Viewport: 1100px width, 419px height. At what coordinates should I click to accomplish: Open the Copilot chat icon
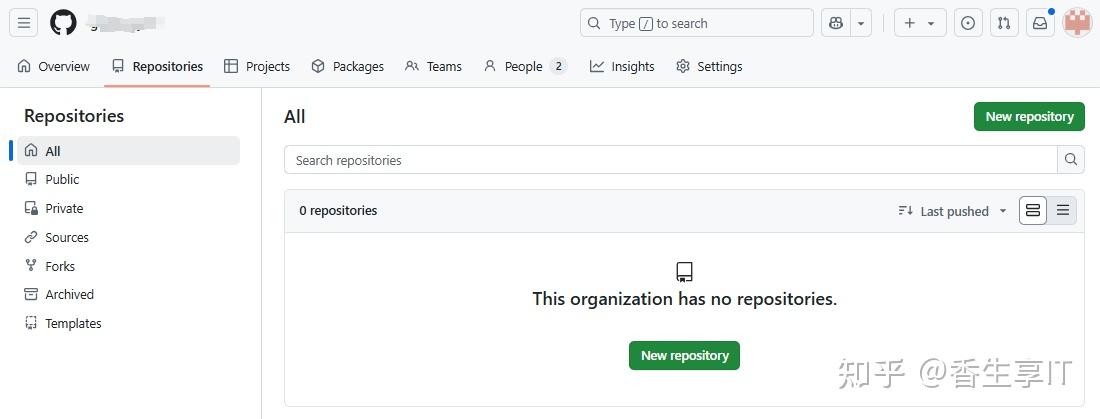(835, 23)
